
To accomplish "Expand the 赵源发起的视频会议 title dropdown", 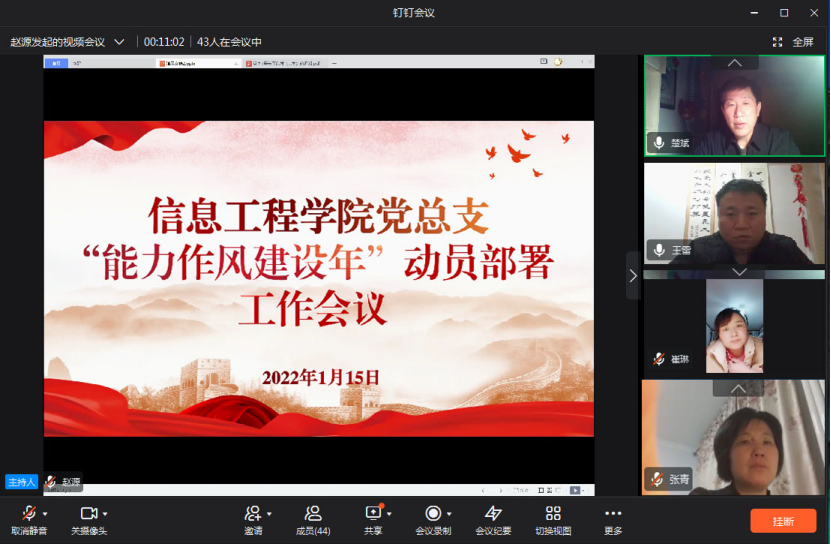I will pos(120,42).
